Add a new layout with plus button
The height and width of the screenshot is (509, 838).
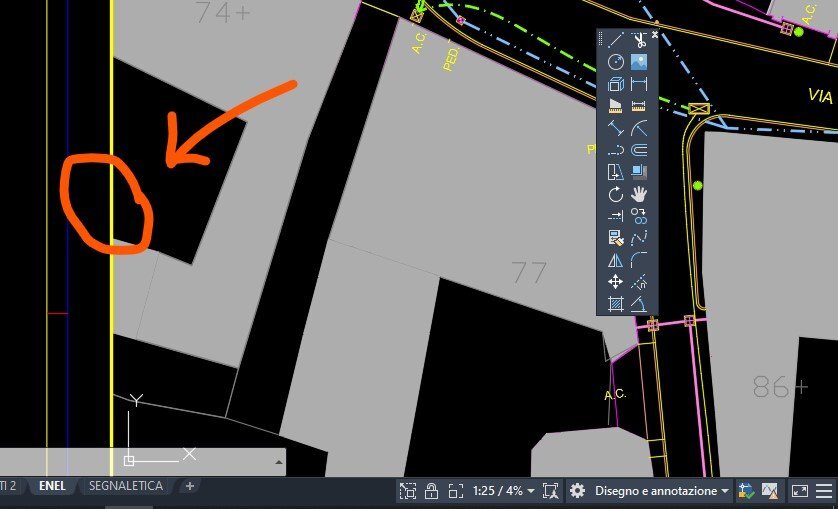click(x=189, y=486)
